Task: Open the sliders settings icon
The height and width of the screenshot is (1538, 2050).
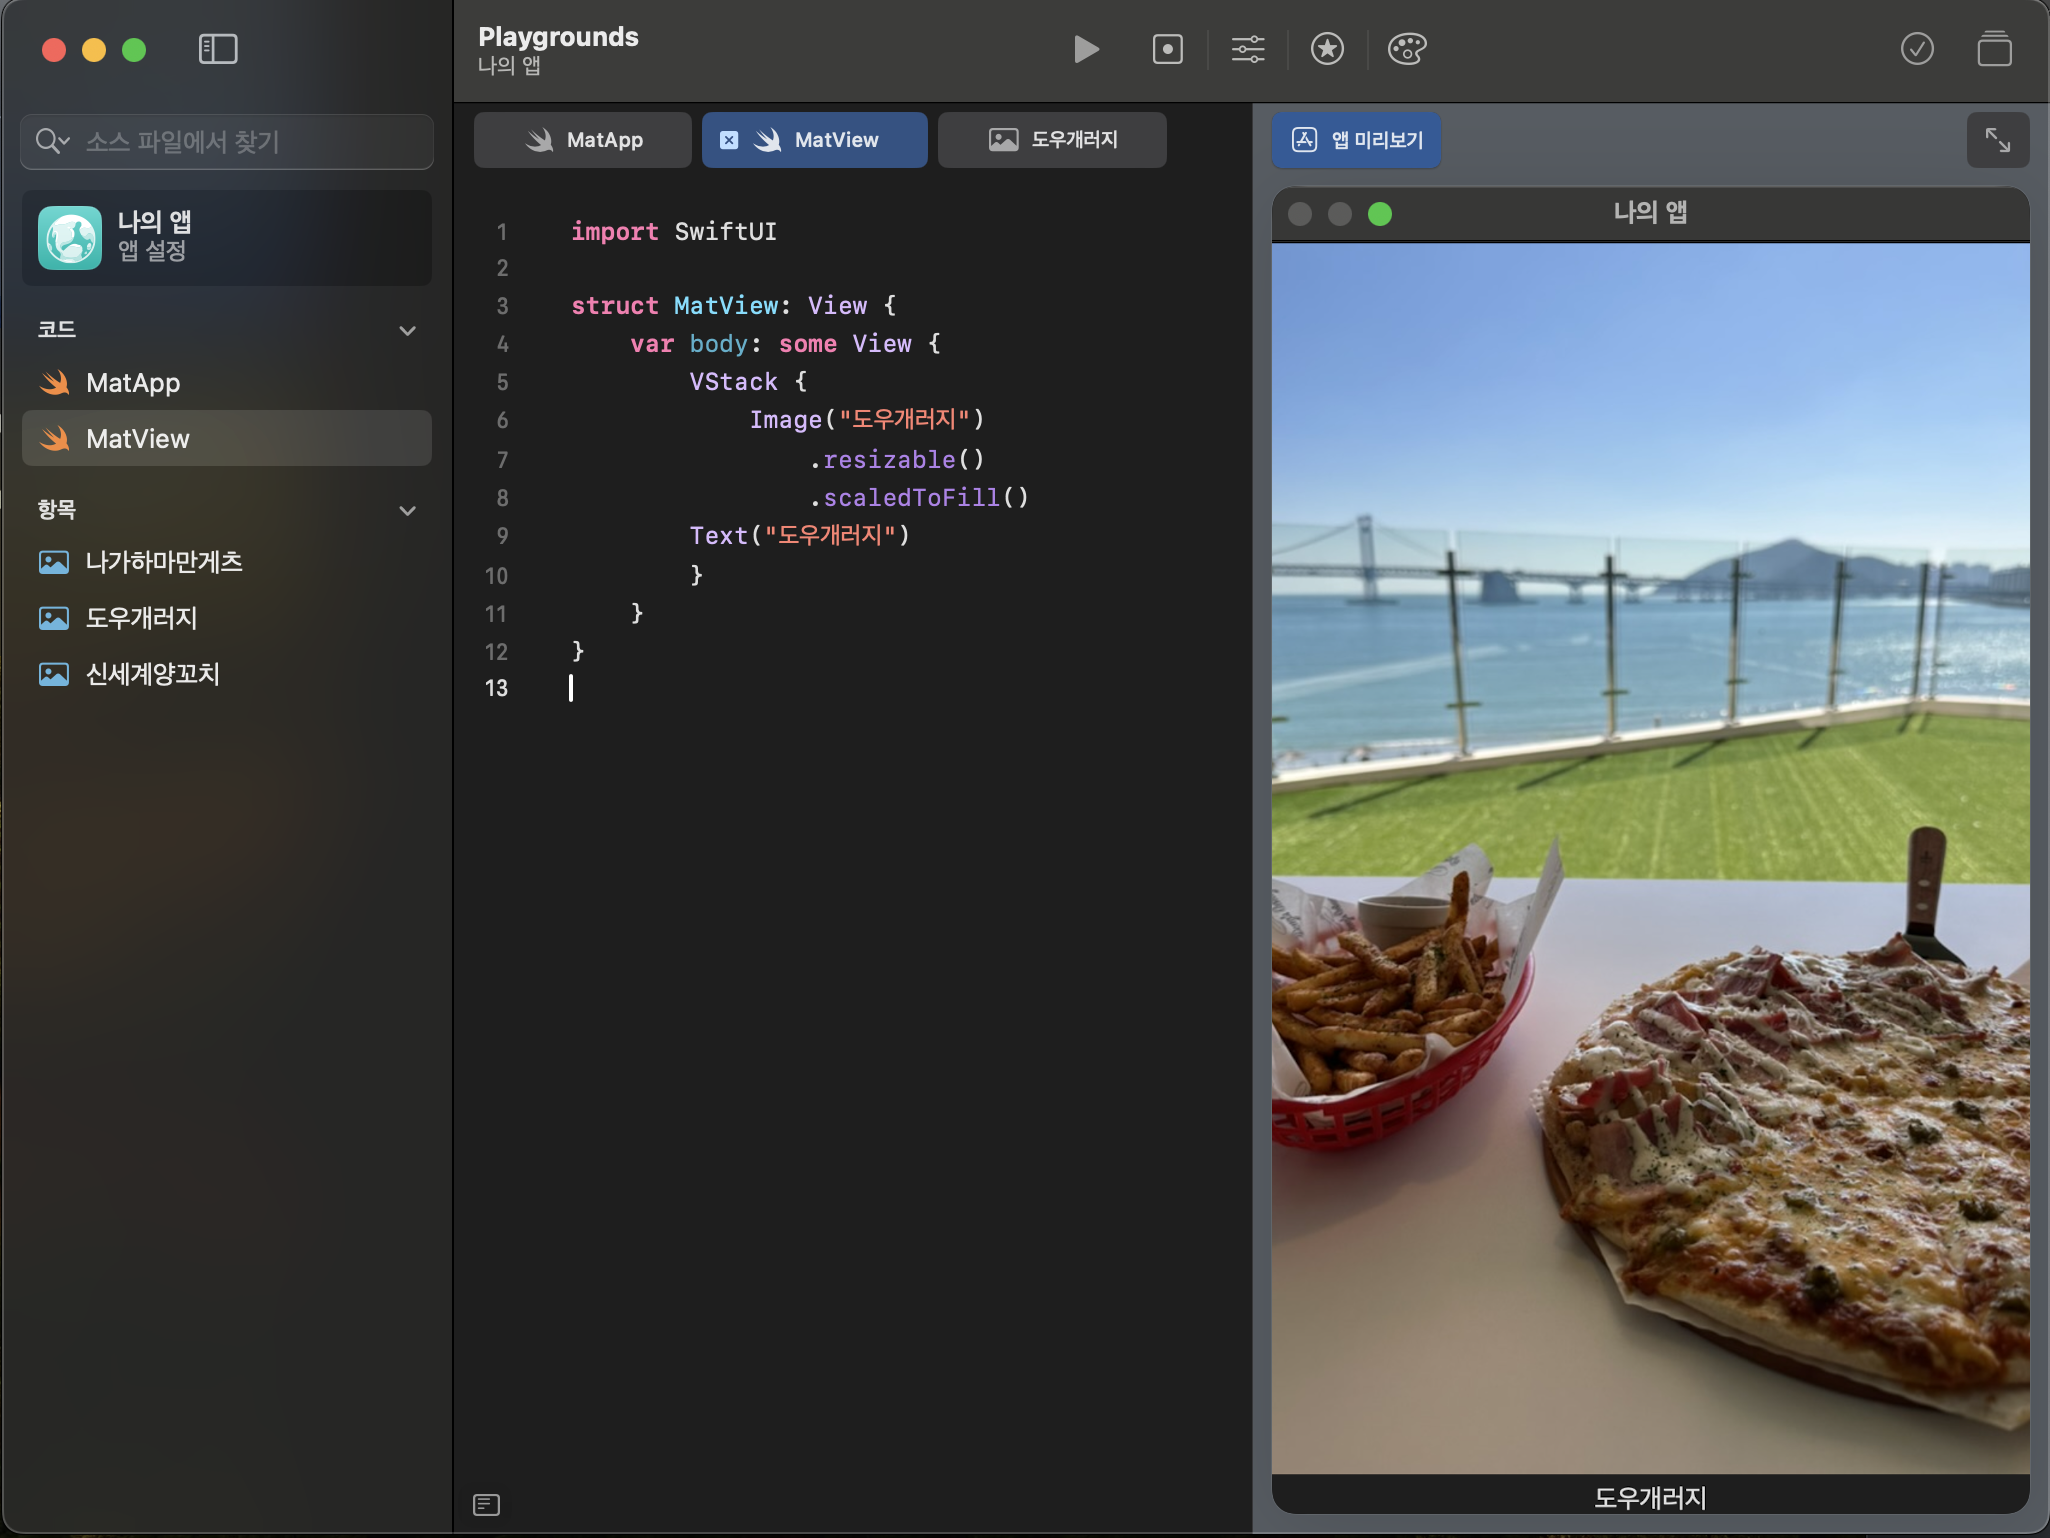Action: [x=1247, y=49]
